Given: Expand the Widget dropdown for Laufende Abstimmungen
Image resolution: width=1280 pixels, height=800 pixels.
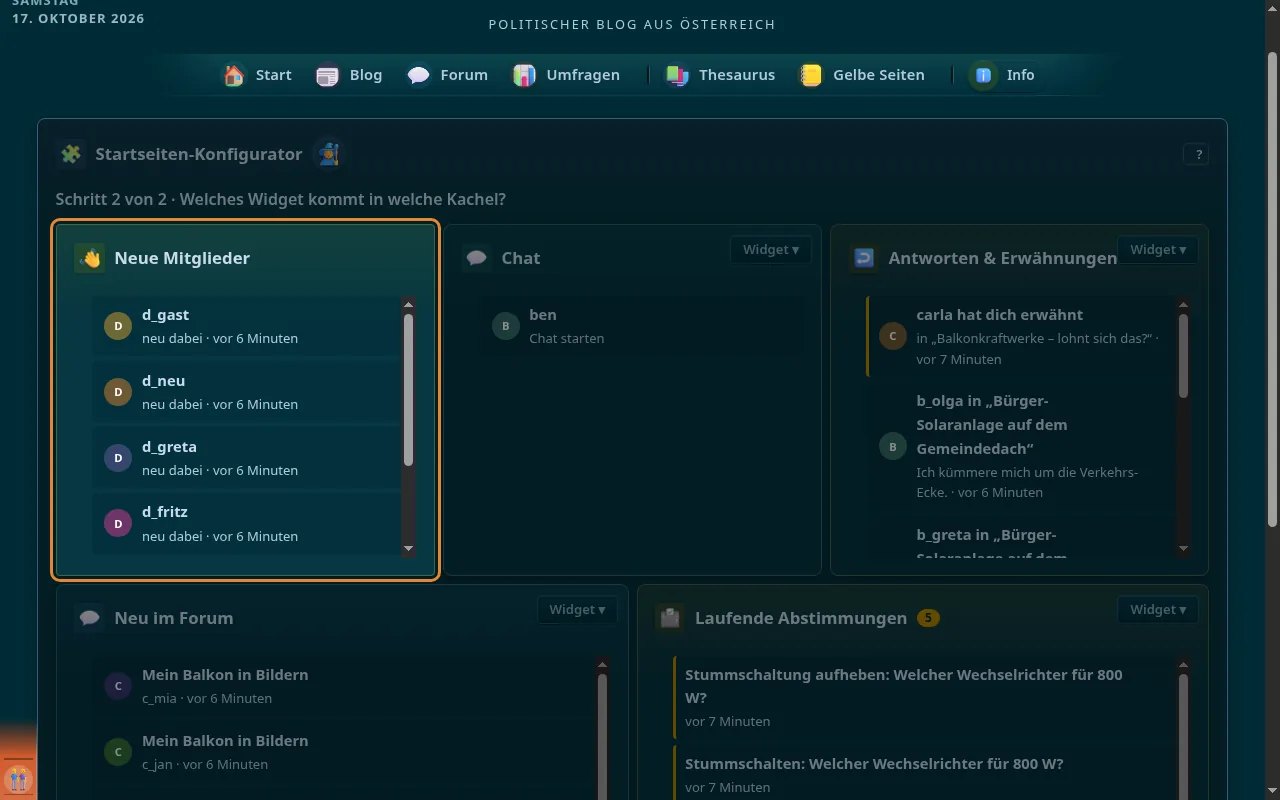Looking at the screenshot, I should (x=1157, y=610).
